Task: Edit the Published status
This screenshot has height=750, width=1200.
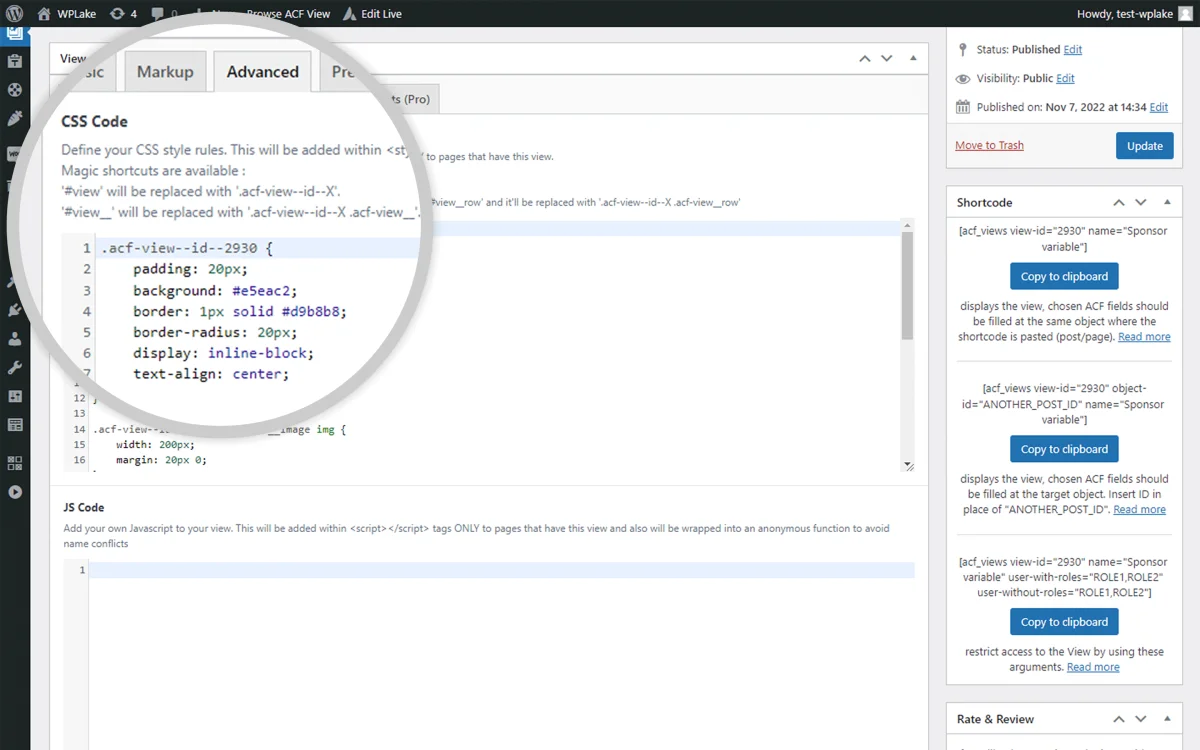Action: coord(1073,50)
